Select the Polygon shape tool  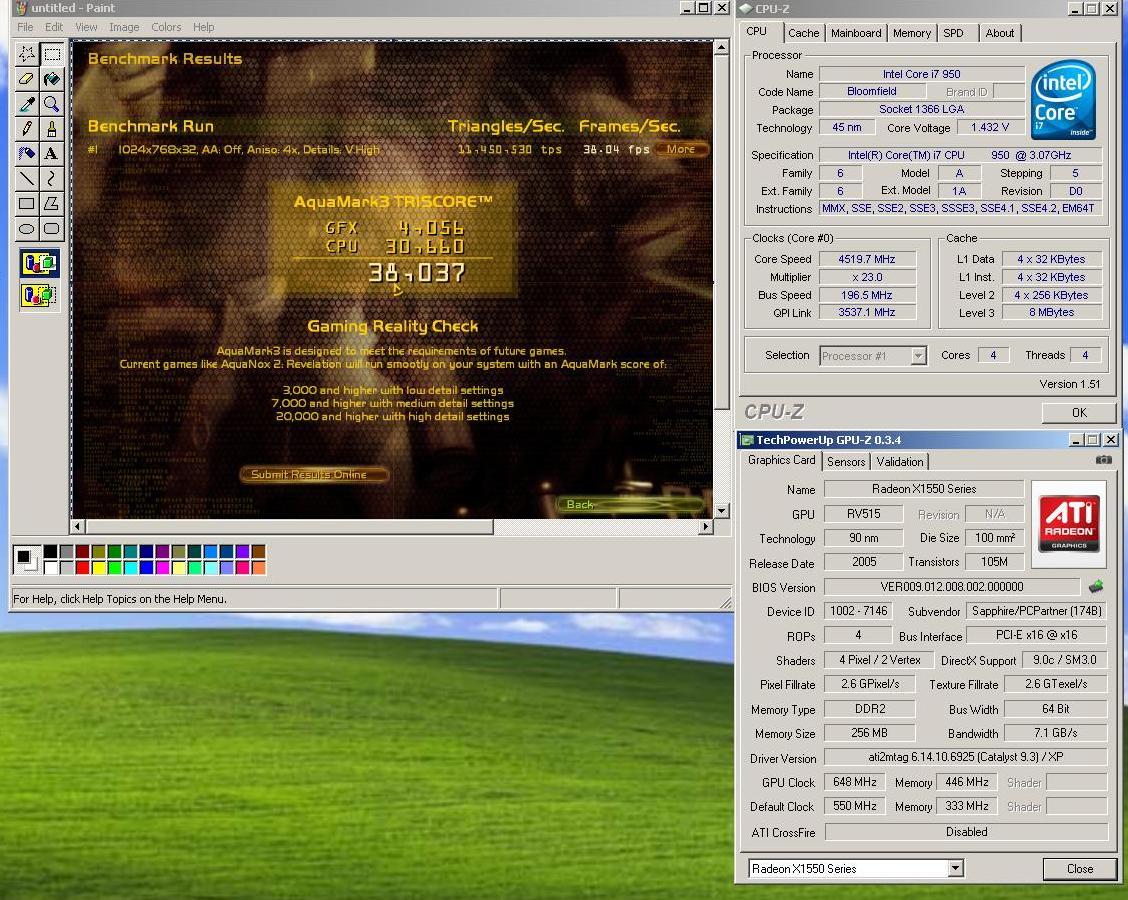click(x=51, y=204)
